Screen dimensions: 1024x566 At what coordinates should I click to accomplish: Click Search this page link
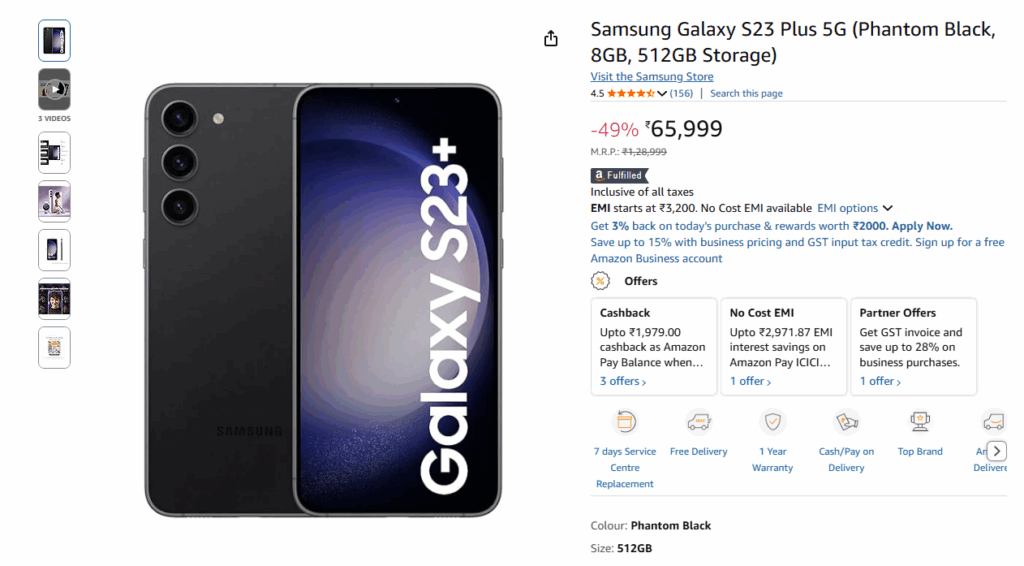tap(746, 93)
